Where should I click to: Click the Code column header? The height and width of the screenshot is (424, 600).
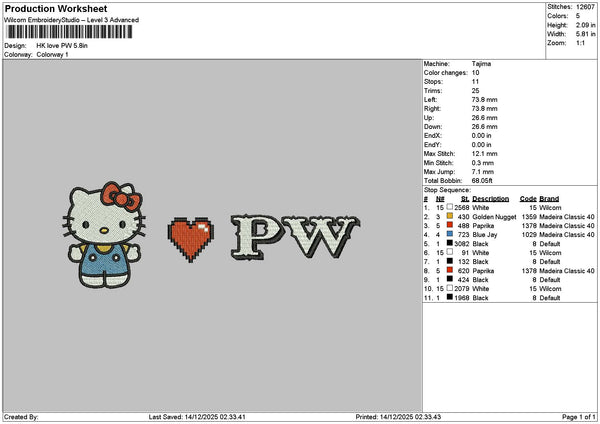tap(528, 199)
